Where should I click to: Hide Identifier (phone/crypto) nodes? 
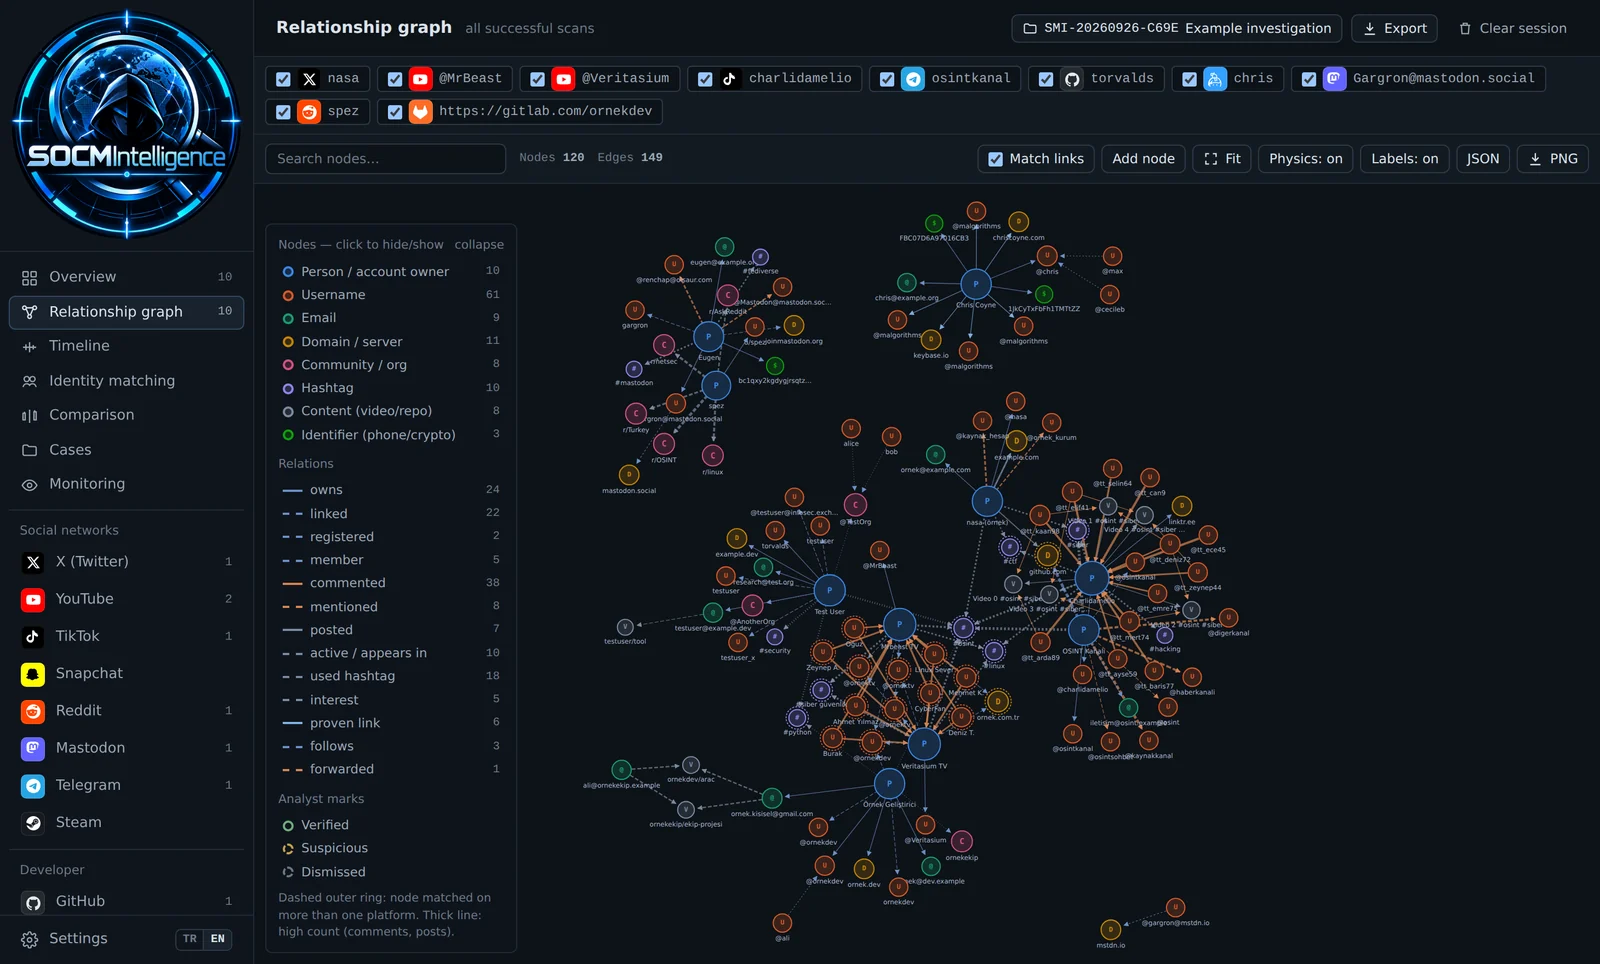(x=391, y=435)
